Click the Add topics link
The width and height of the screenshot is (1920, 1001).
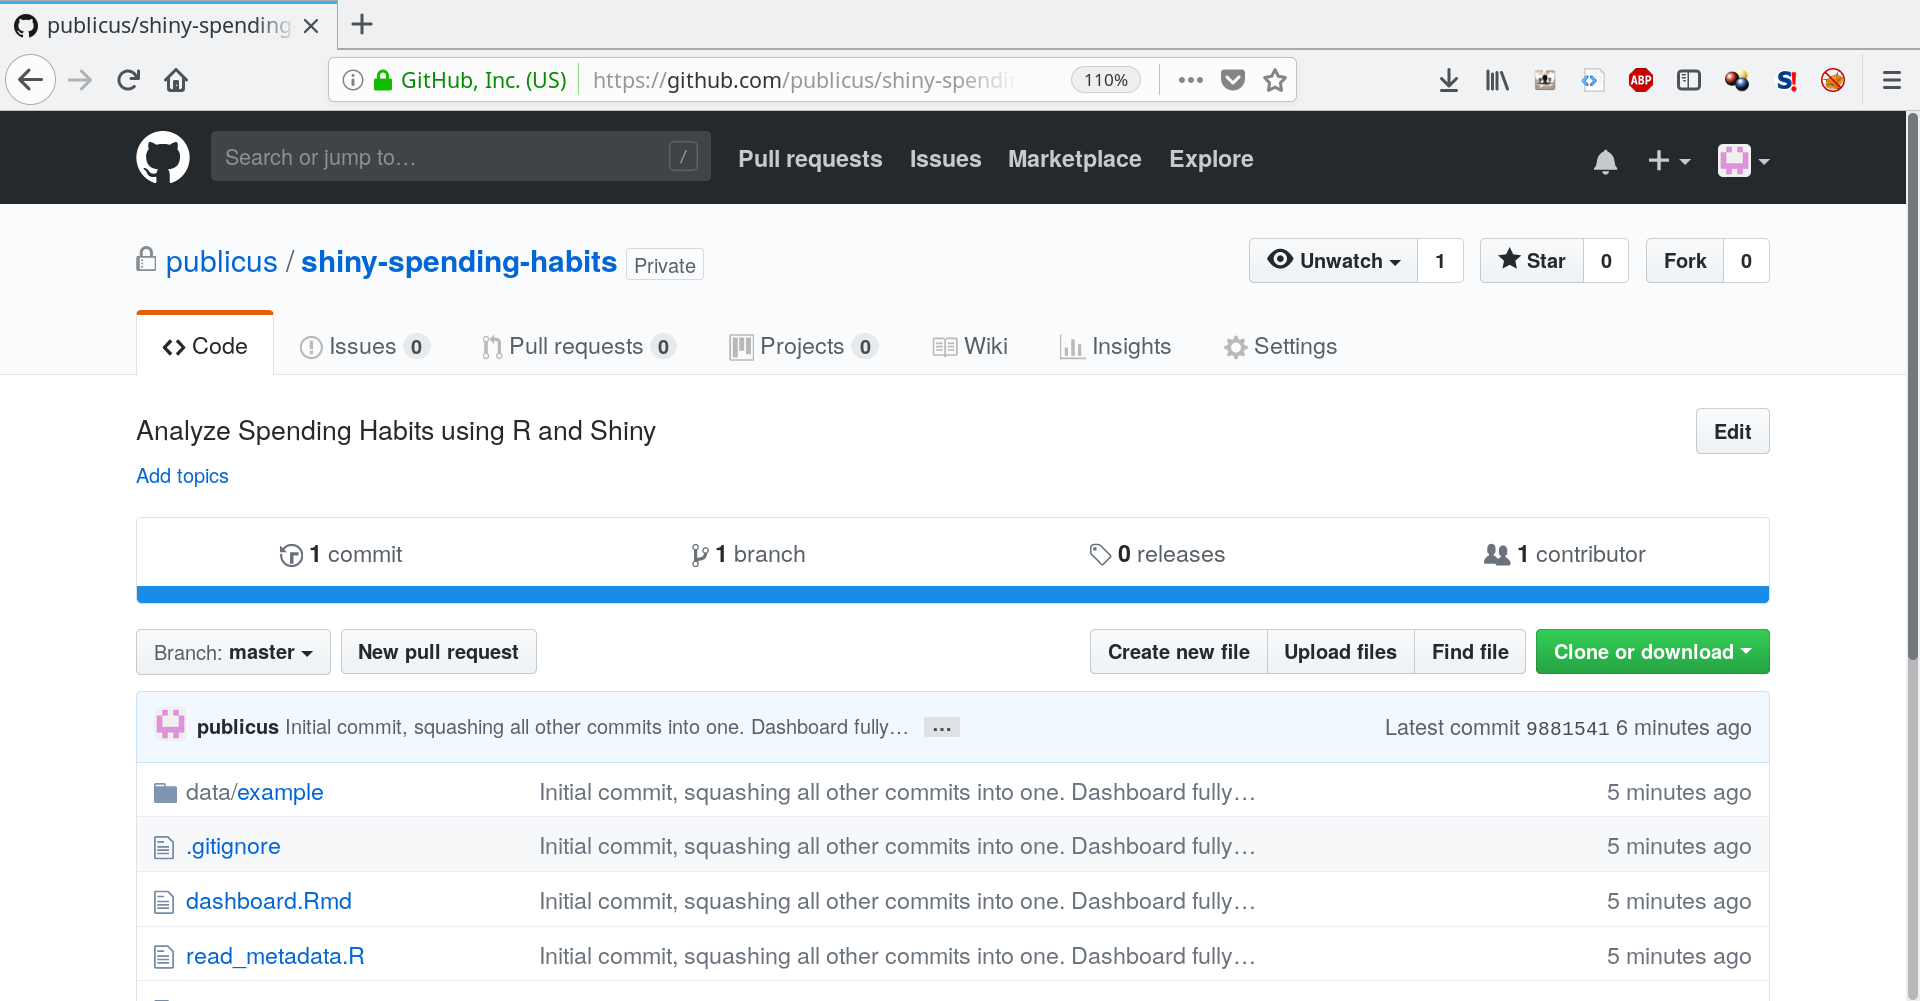point(182,476)
